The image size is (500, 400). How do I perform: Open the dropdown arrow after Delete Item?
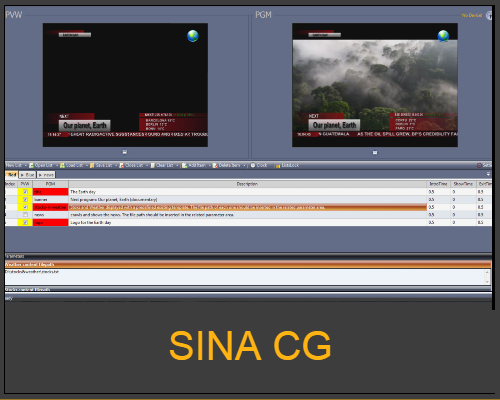click(244, 166)
